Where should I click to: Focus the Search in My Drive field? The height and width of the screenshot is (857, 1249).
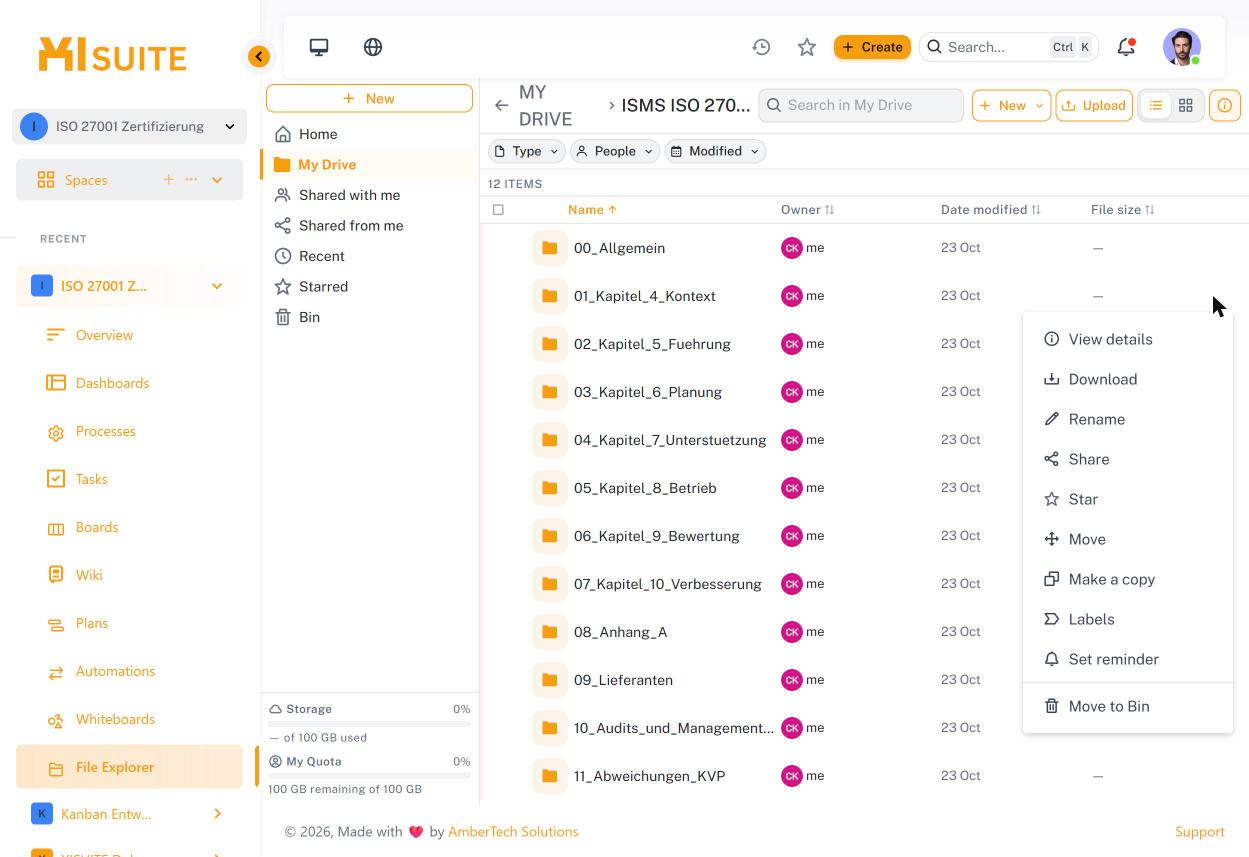coord(861,105)
